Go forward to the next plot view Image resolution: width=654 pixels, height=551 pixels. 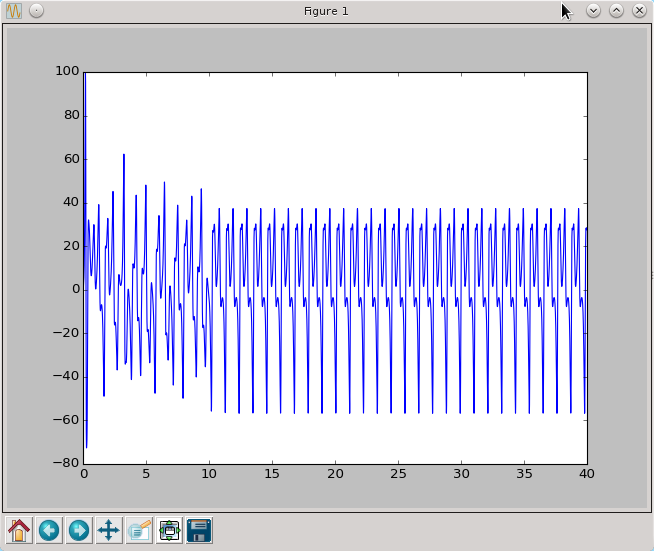tap(79, 530)
